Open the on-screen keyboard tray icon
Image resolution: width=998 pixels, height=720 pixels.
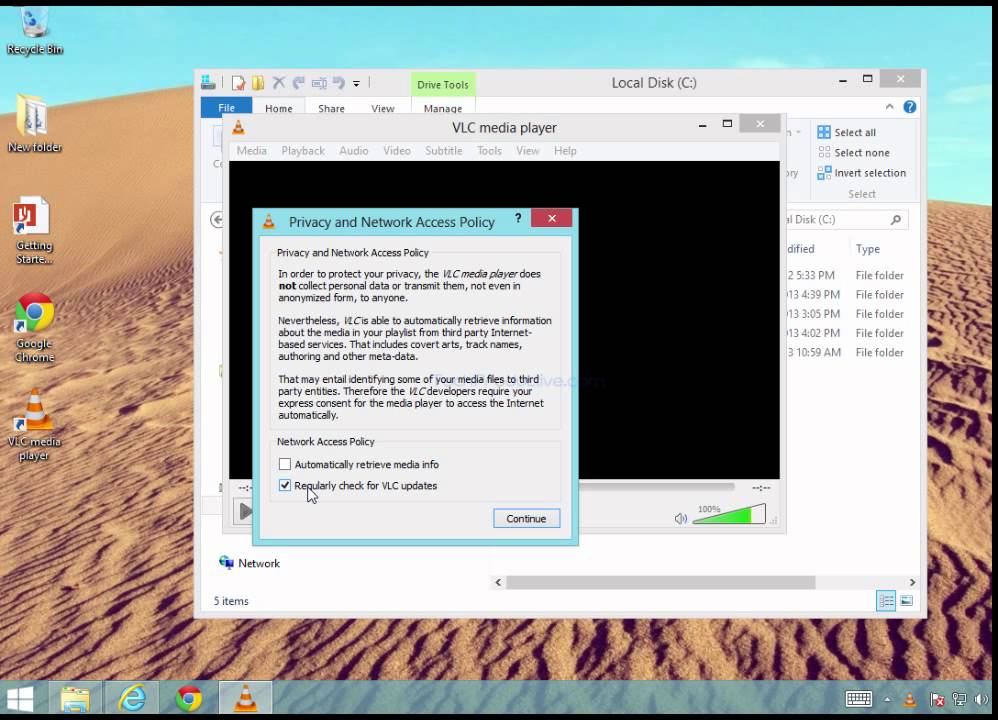[859, 699]
